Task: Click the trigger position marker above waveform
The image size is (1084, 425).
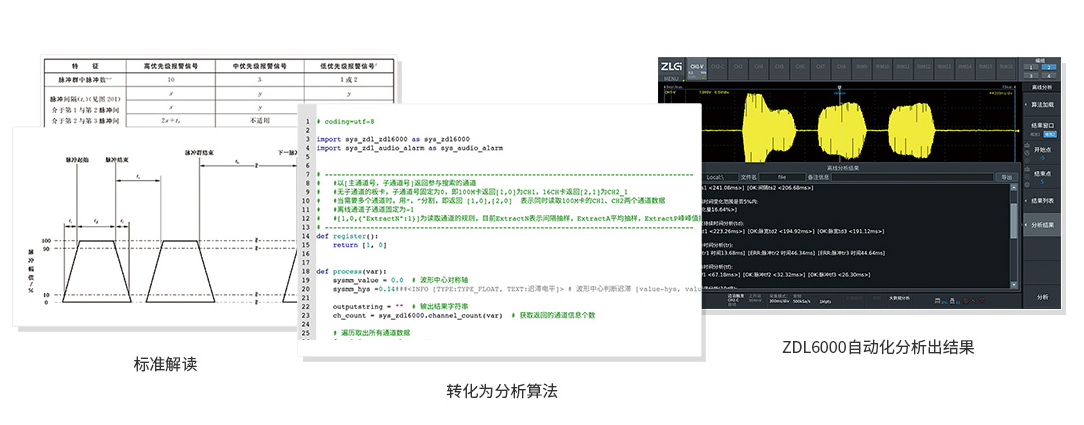Action: pos(838,88)
